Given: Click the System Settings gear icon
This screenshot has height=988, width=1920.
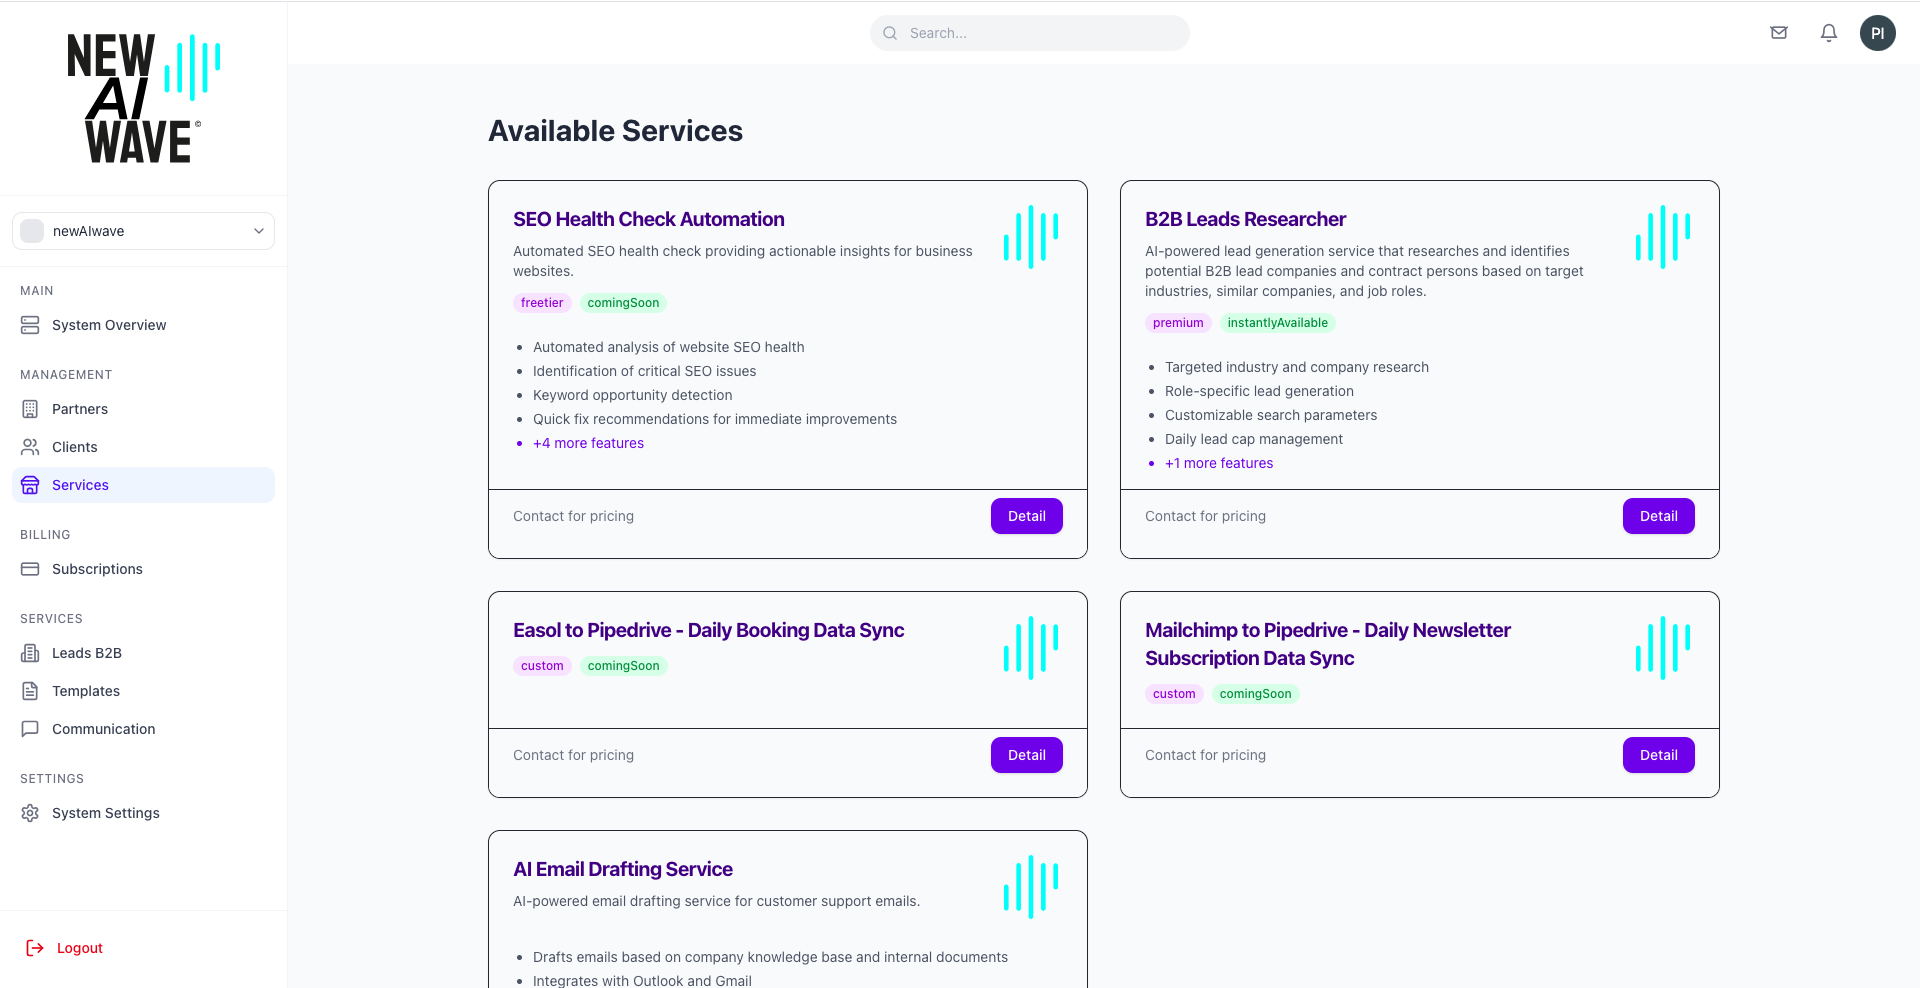Looking at the screenshot, I should pyautogui.click(x=30, y=813).
